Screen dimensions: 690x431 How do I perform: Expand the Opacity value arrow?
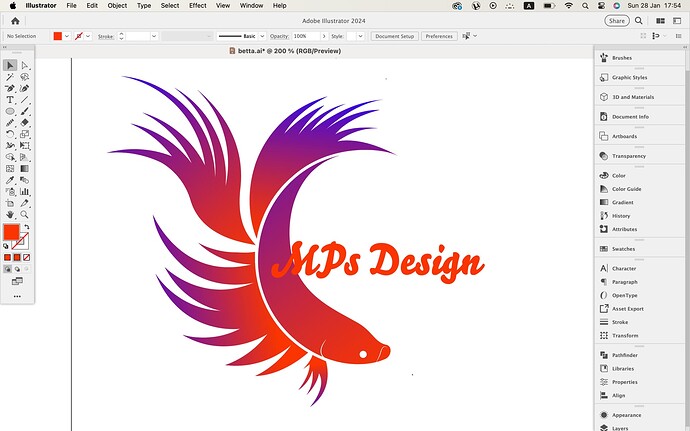point(324,36)
